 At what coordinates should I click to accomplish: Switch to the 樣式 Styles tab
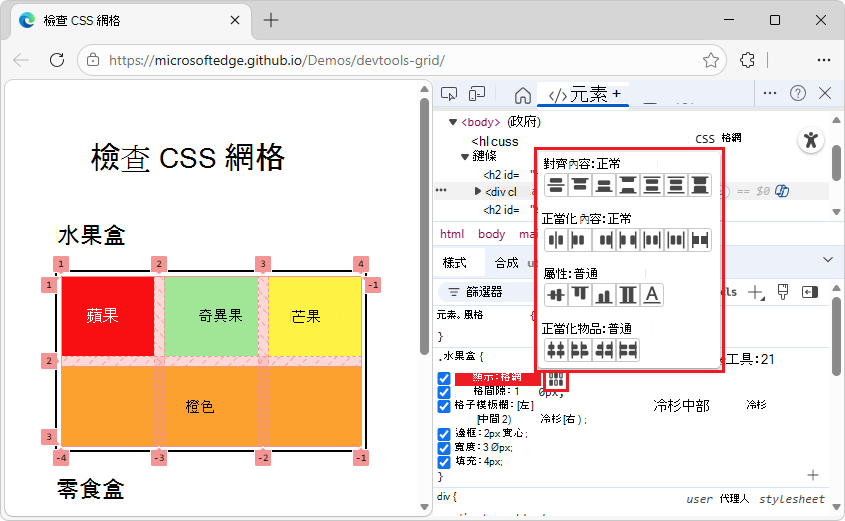(x=454, y=263)
